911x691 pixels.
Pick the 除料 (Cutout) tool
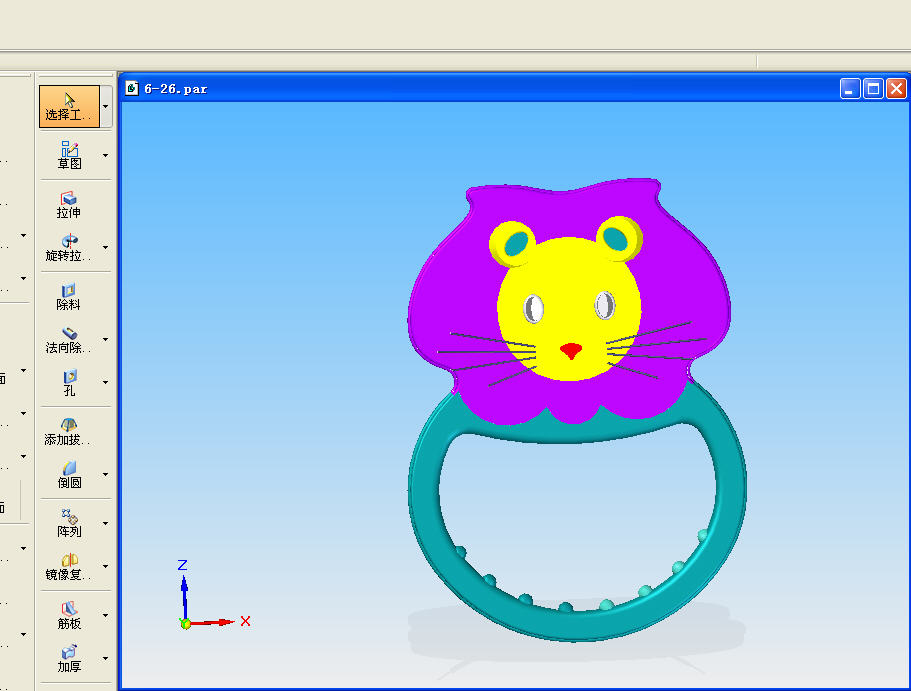point(69,296)
